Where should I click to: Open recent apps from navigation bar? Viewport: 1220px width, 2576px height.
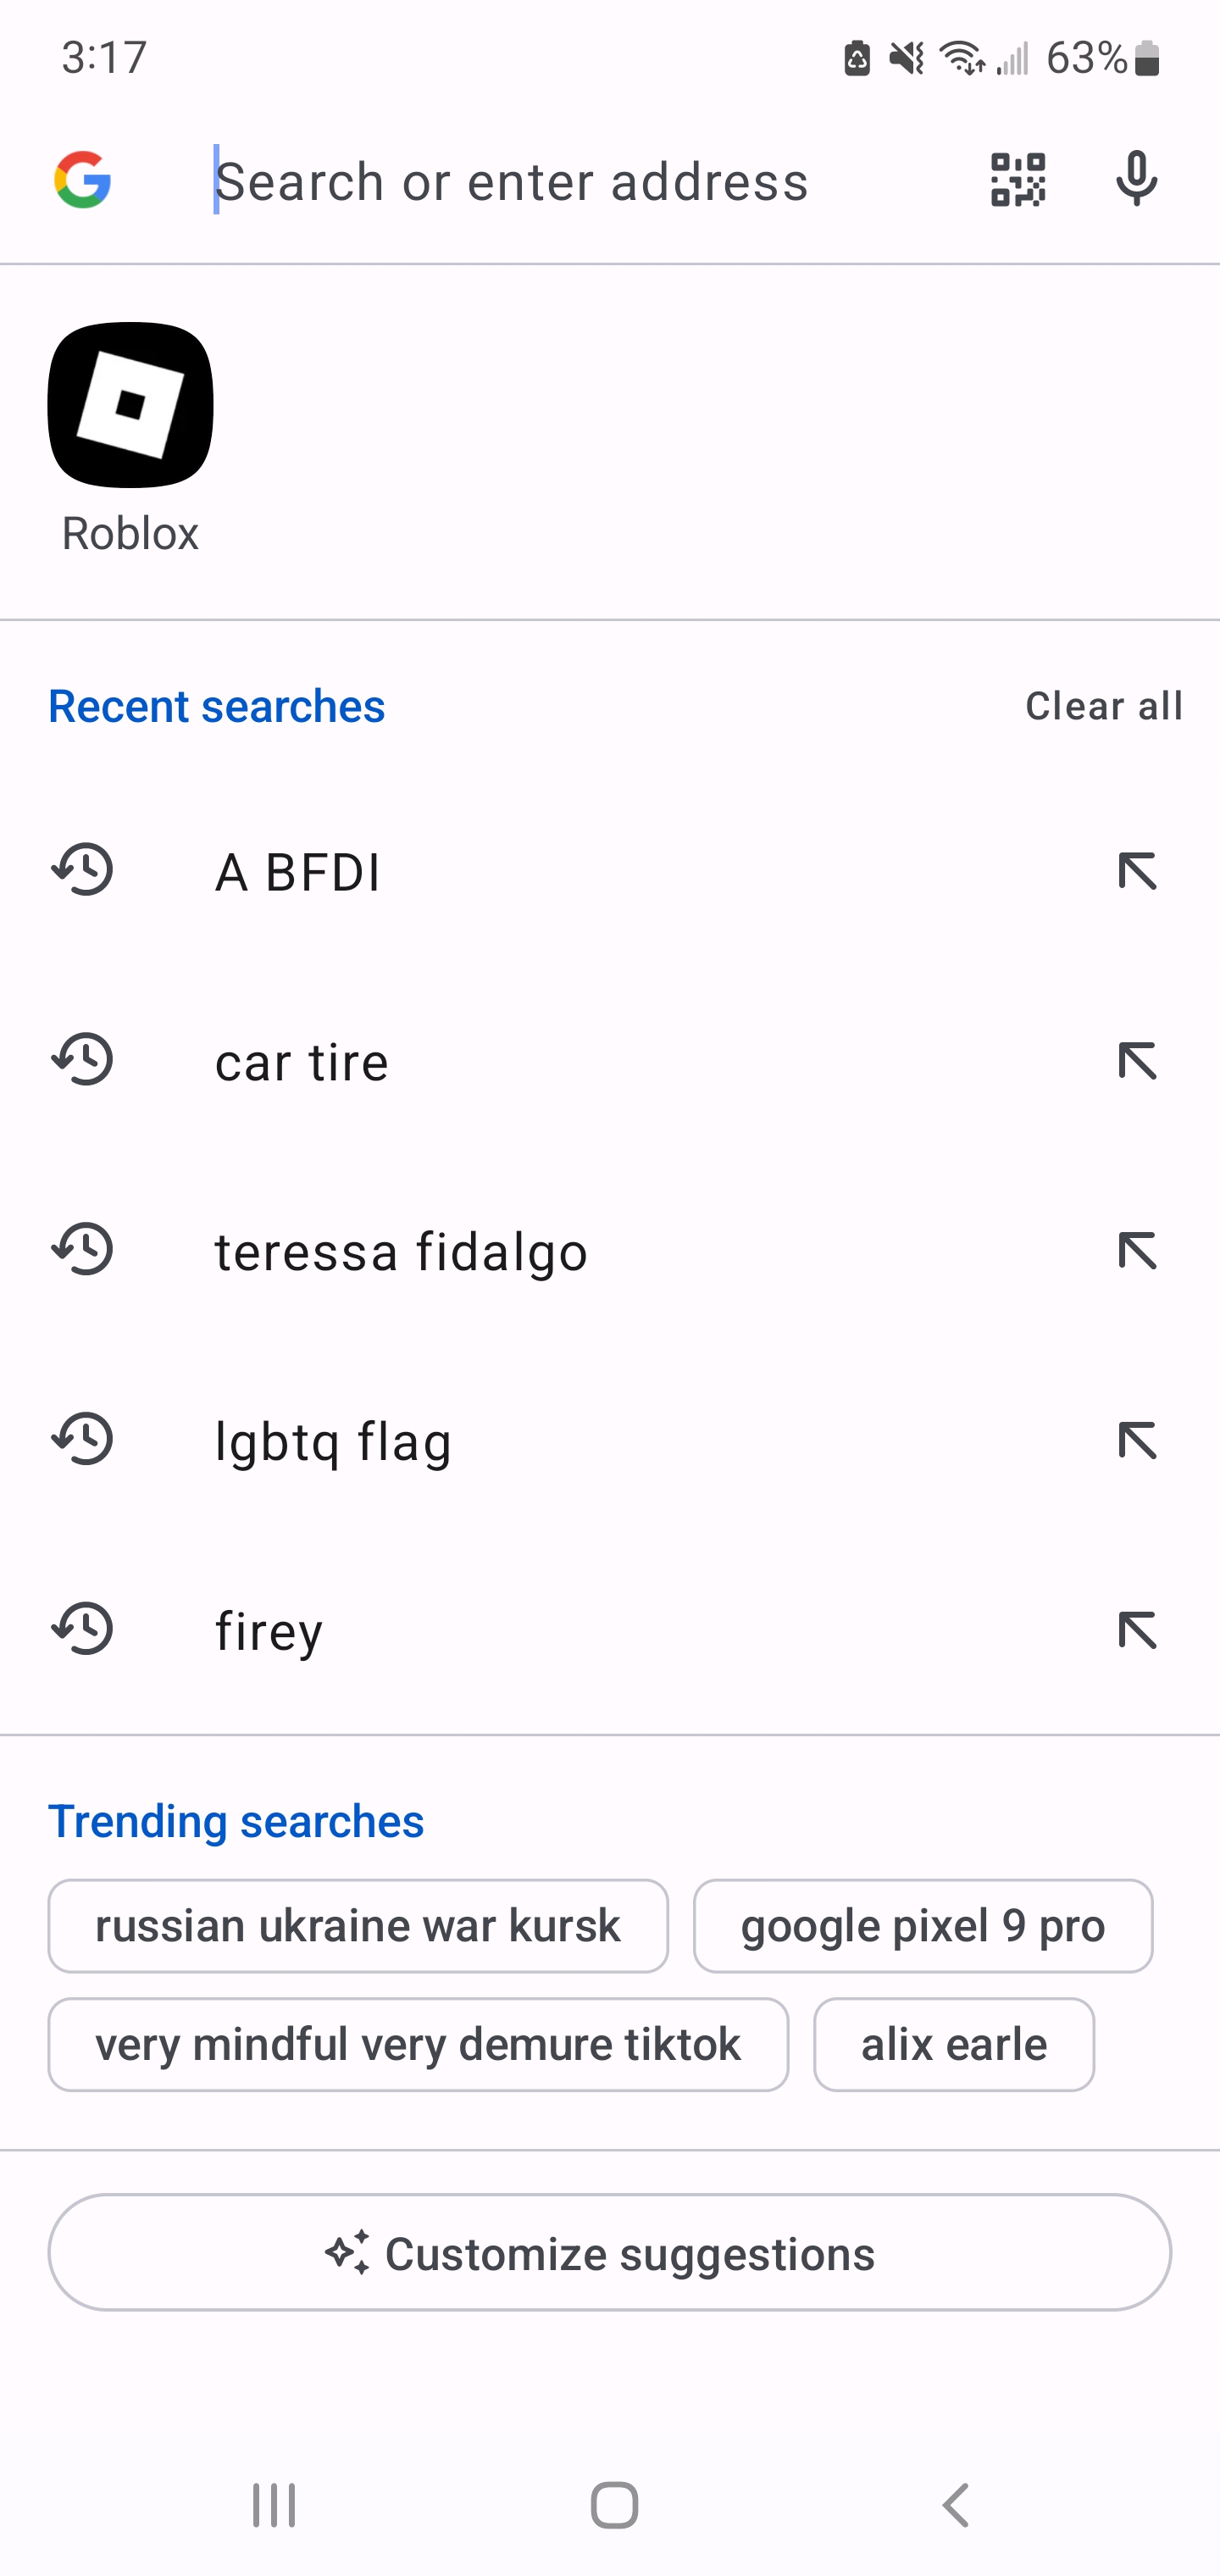[x=274, y=2505]
